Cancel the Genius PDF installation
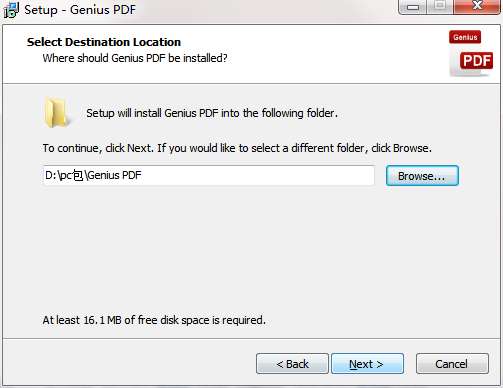Viewport: 503px width, 388px height. tap(452, 364)
